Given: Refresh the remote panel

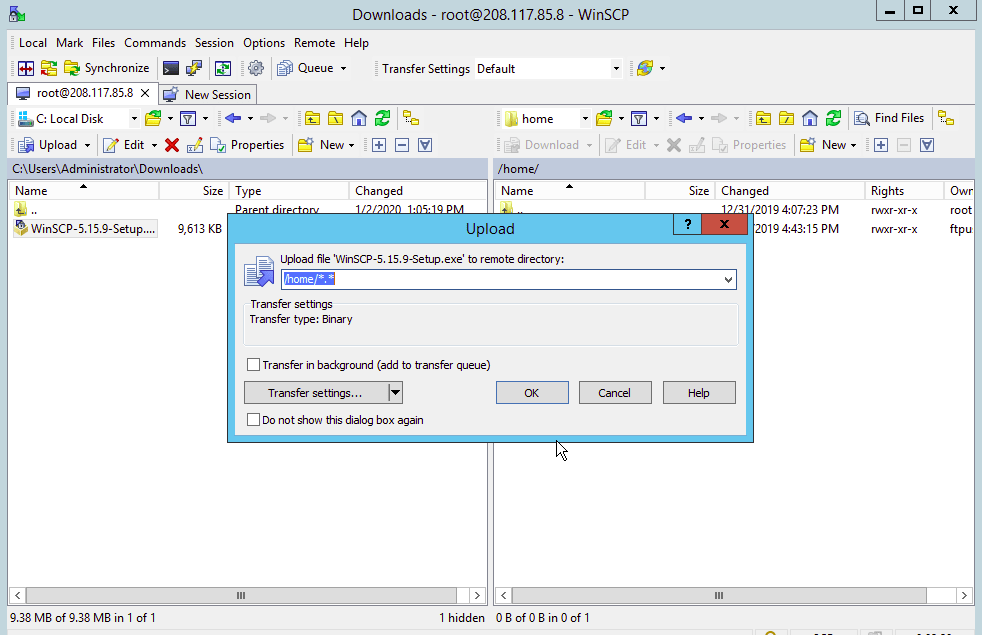Looking at the screenshot, I should 834,118.
